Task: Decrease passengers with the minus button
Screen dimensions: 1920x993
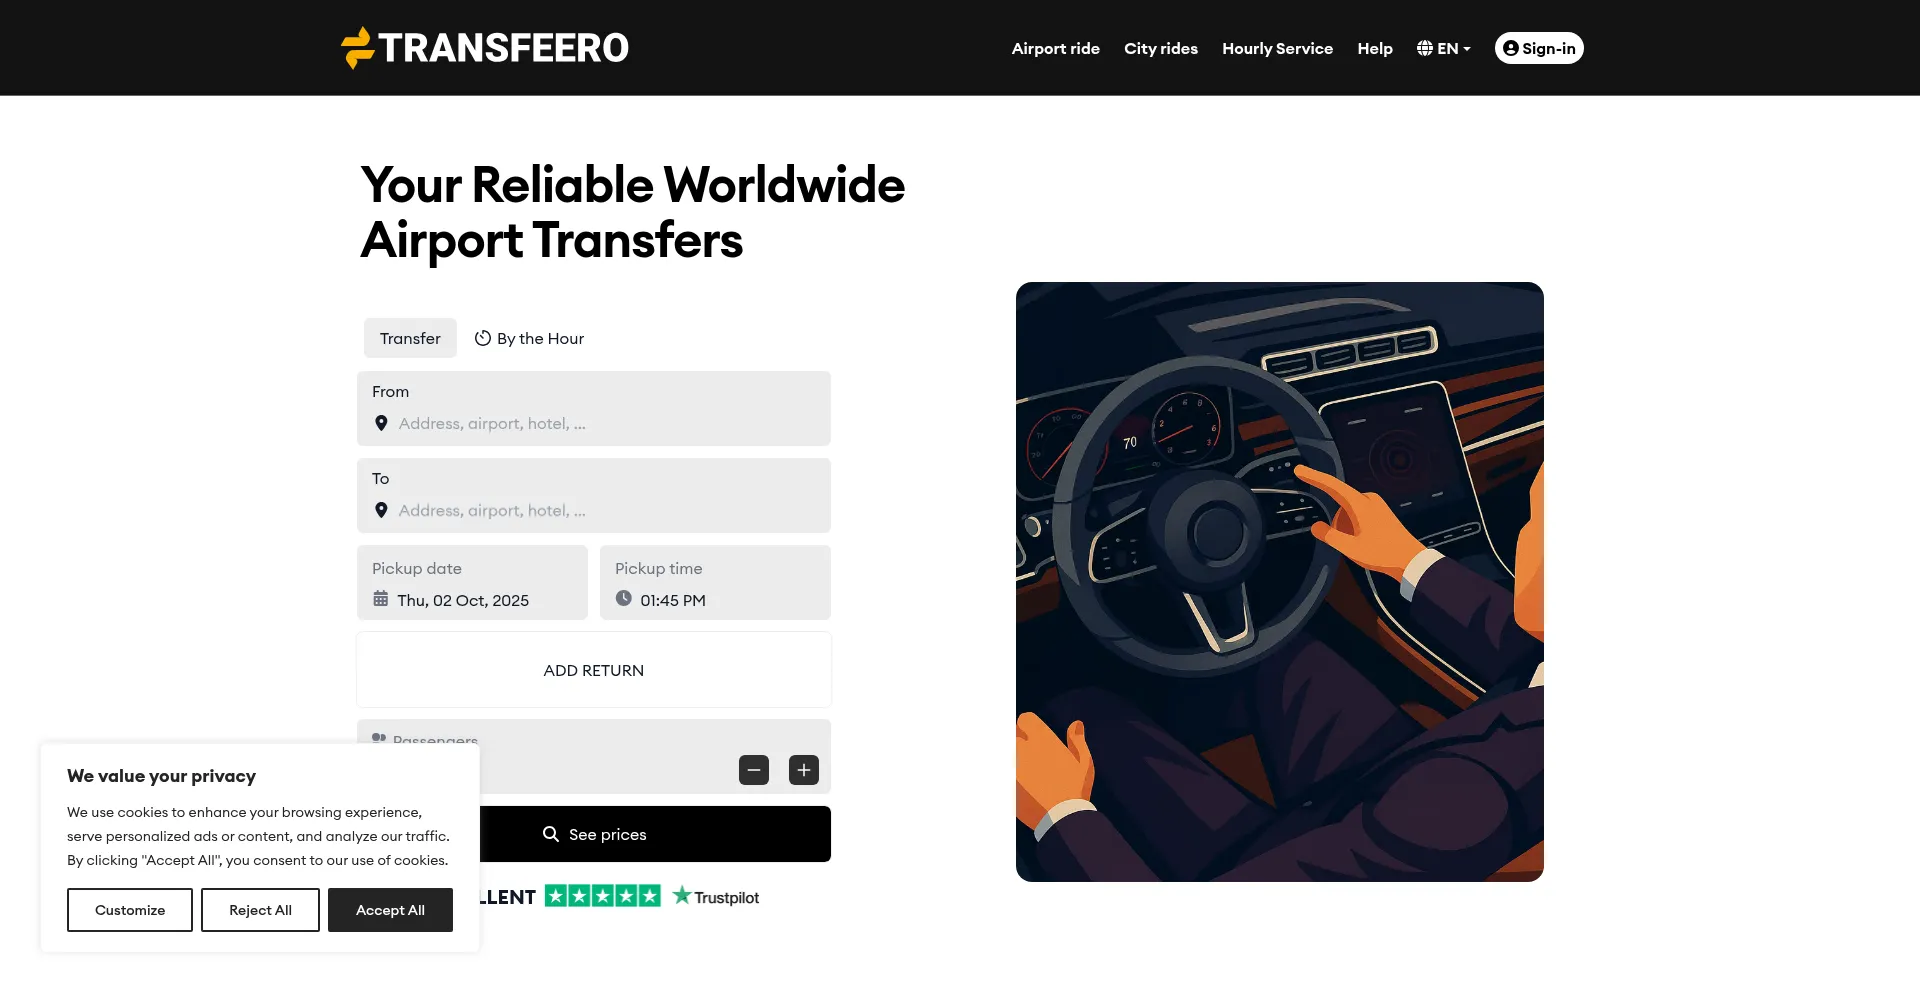Action: pyautogui.click(x=754, y=770)
